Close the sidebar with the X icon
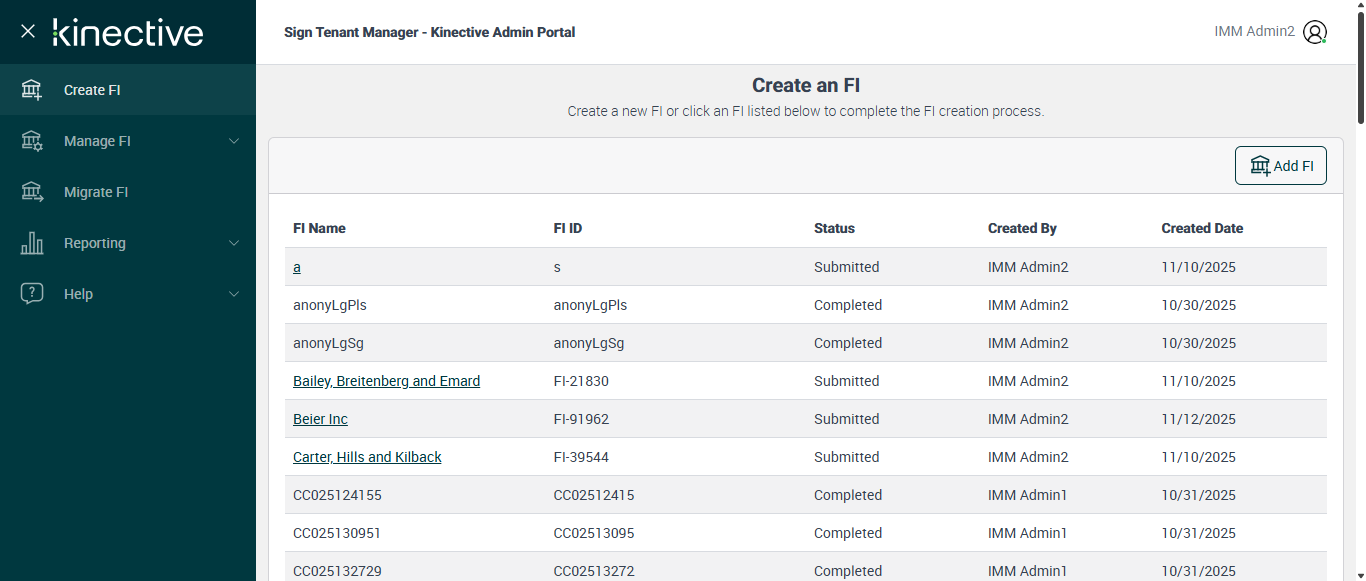This screenshot has height=581, width=1366. 28,32
